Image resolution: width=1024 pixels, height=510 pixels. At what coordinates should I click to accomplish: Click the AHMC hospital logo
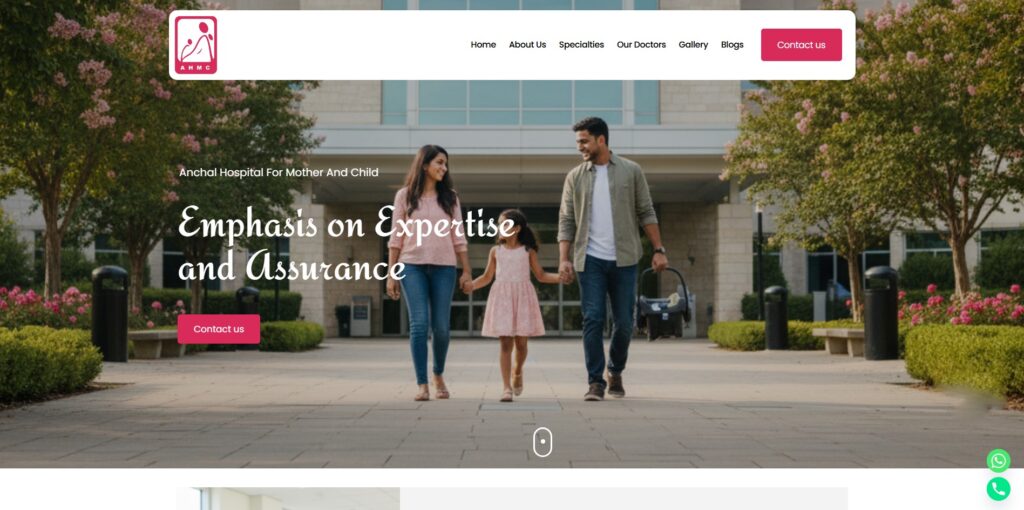[195, 45]
